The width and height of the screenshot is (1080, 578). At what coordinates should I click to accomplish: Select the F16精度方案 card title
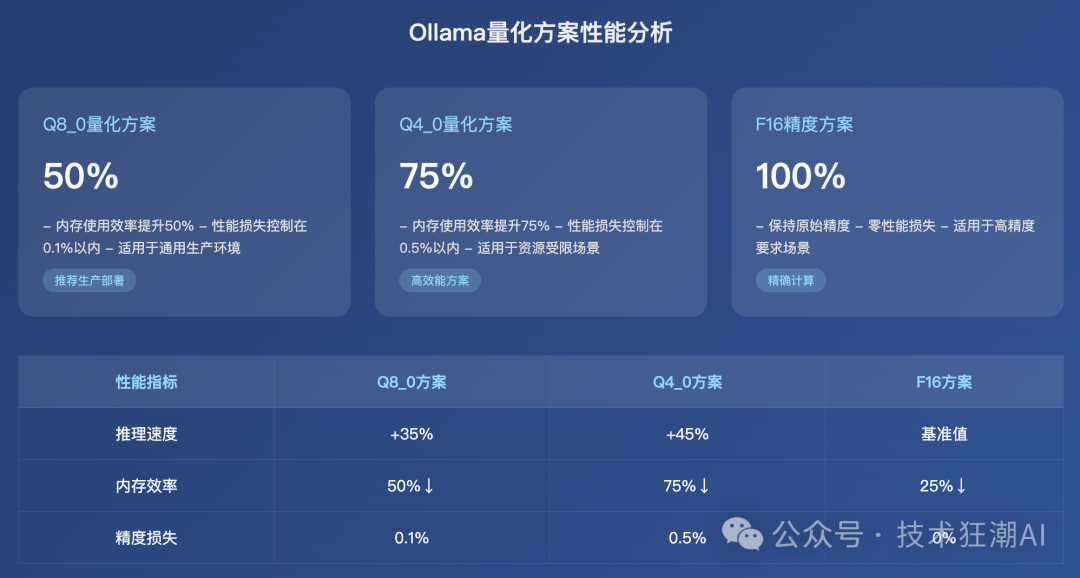804,125
